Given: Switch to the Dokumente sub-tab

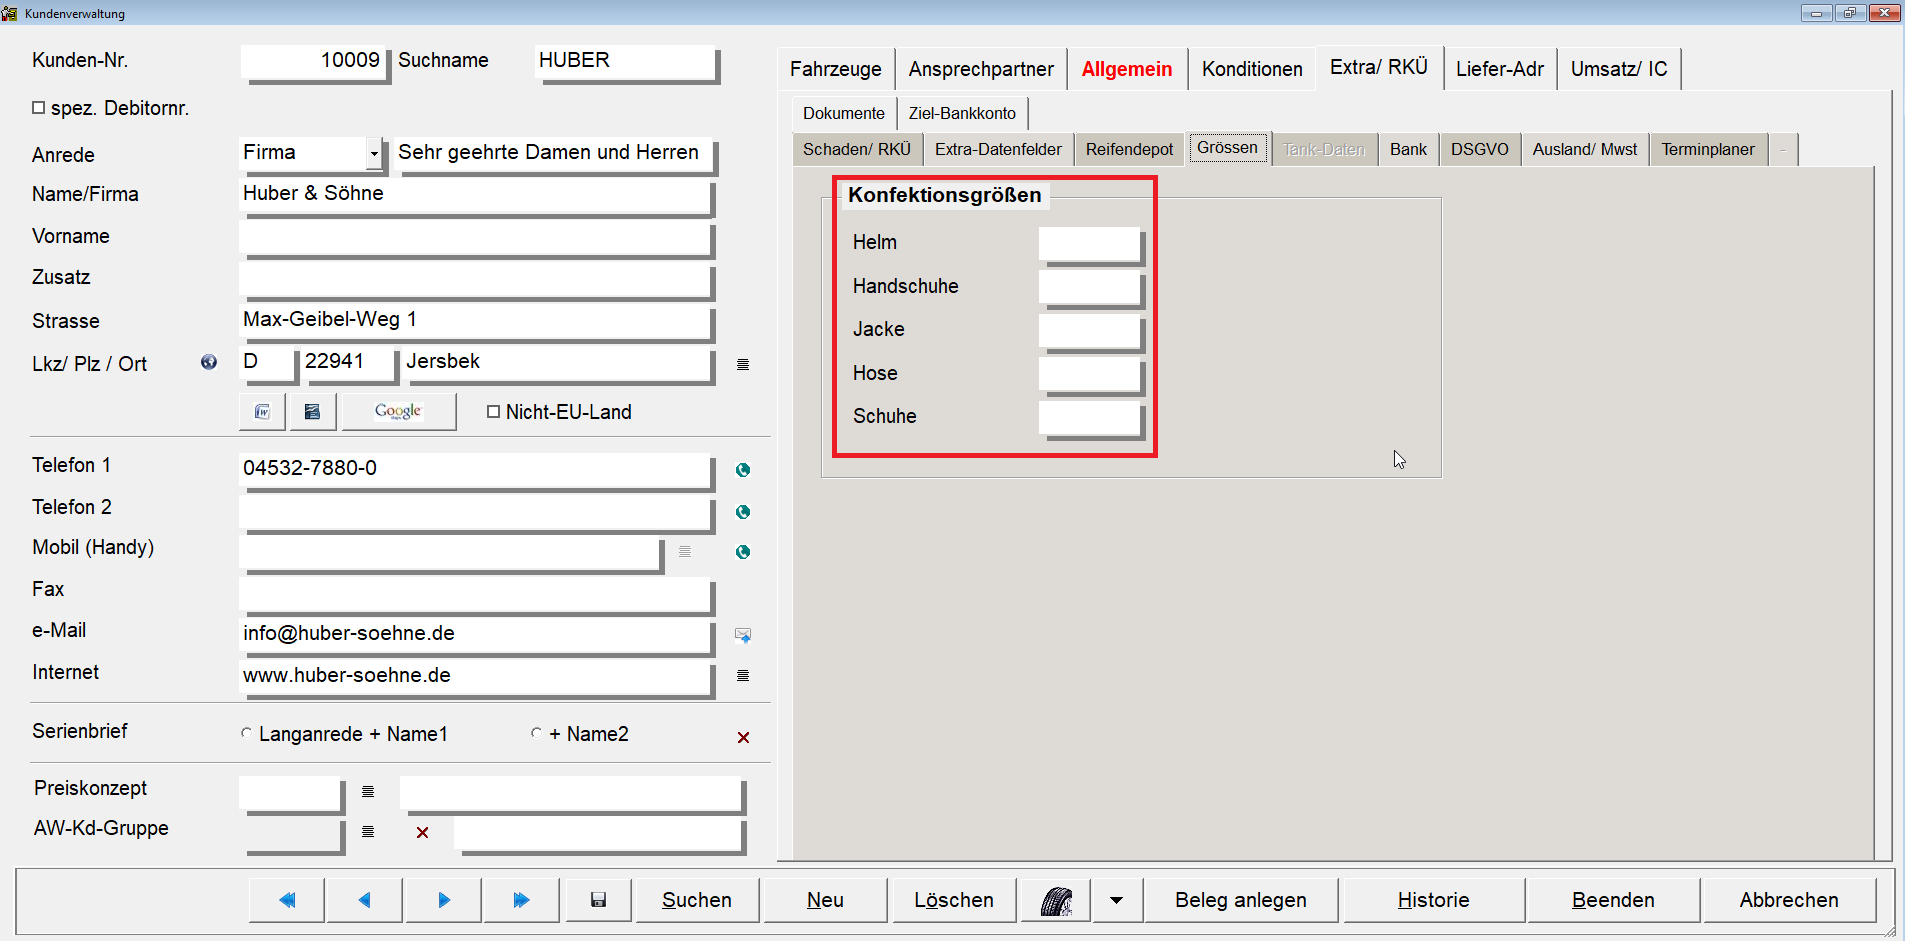Looking at the screenshot, I should point(844,113).
